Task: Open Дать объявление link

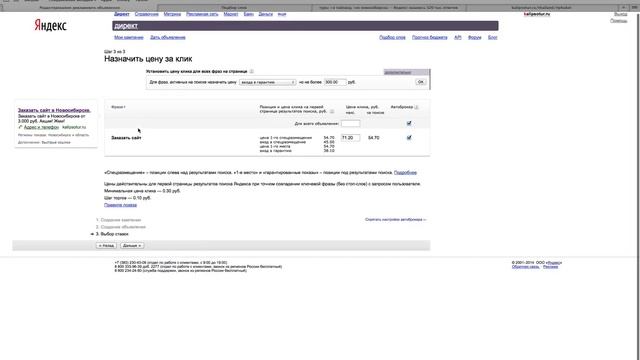Action: pos(168,38)
